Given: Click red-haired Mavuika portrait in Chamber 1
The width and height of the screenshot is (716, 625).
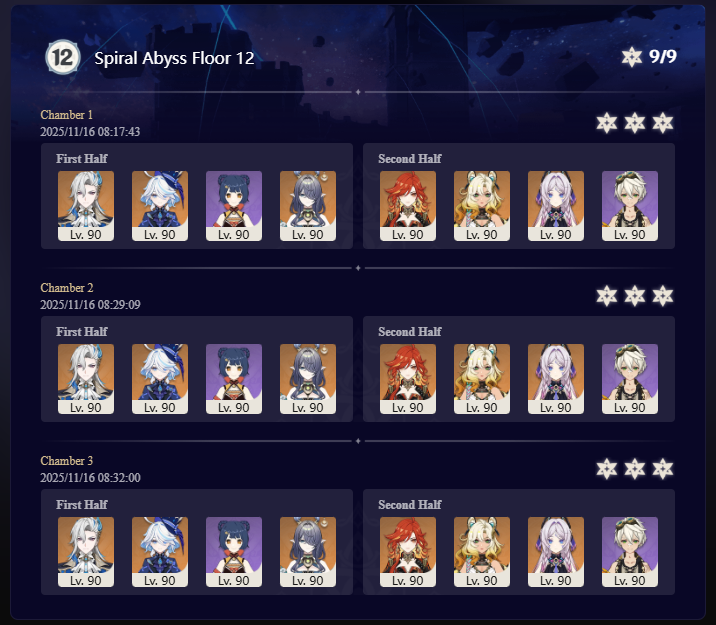Looking at the screenshot, I should point(408,206).
